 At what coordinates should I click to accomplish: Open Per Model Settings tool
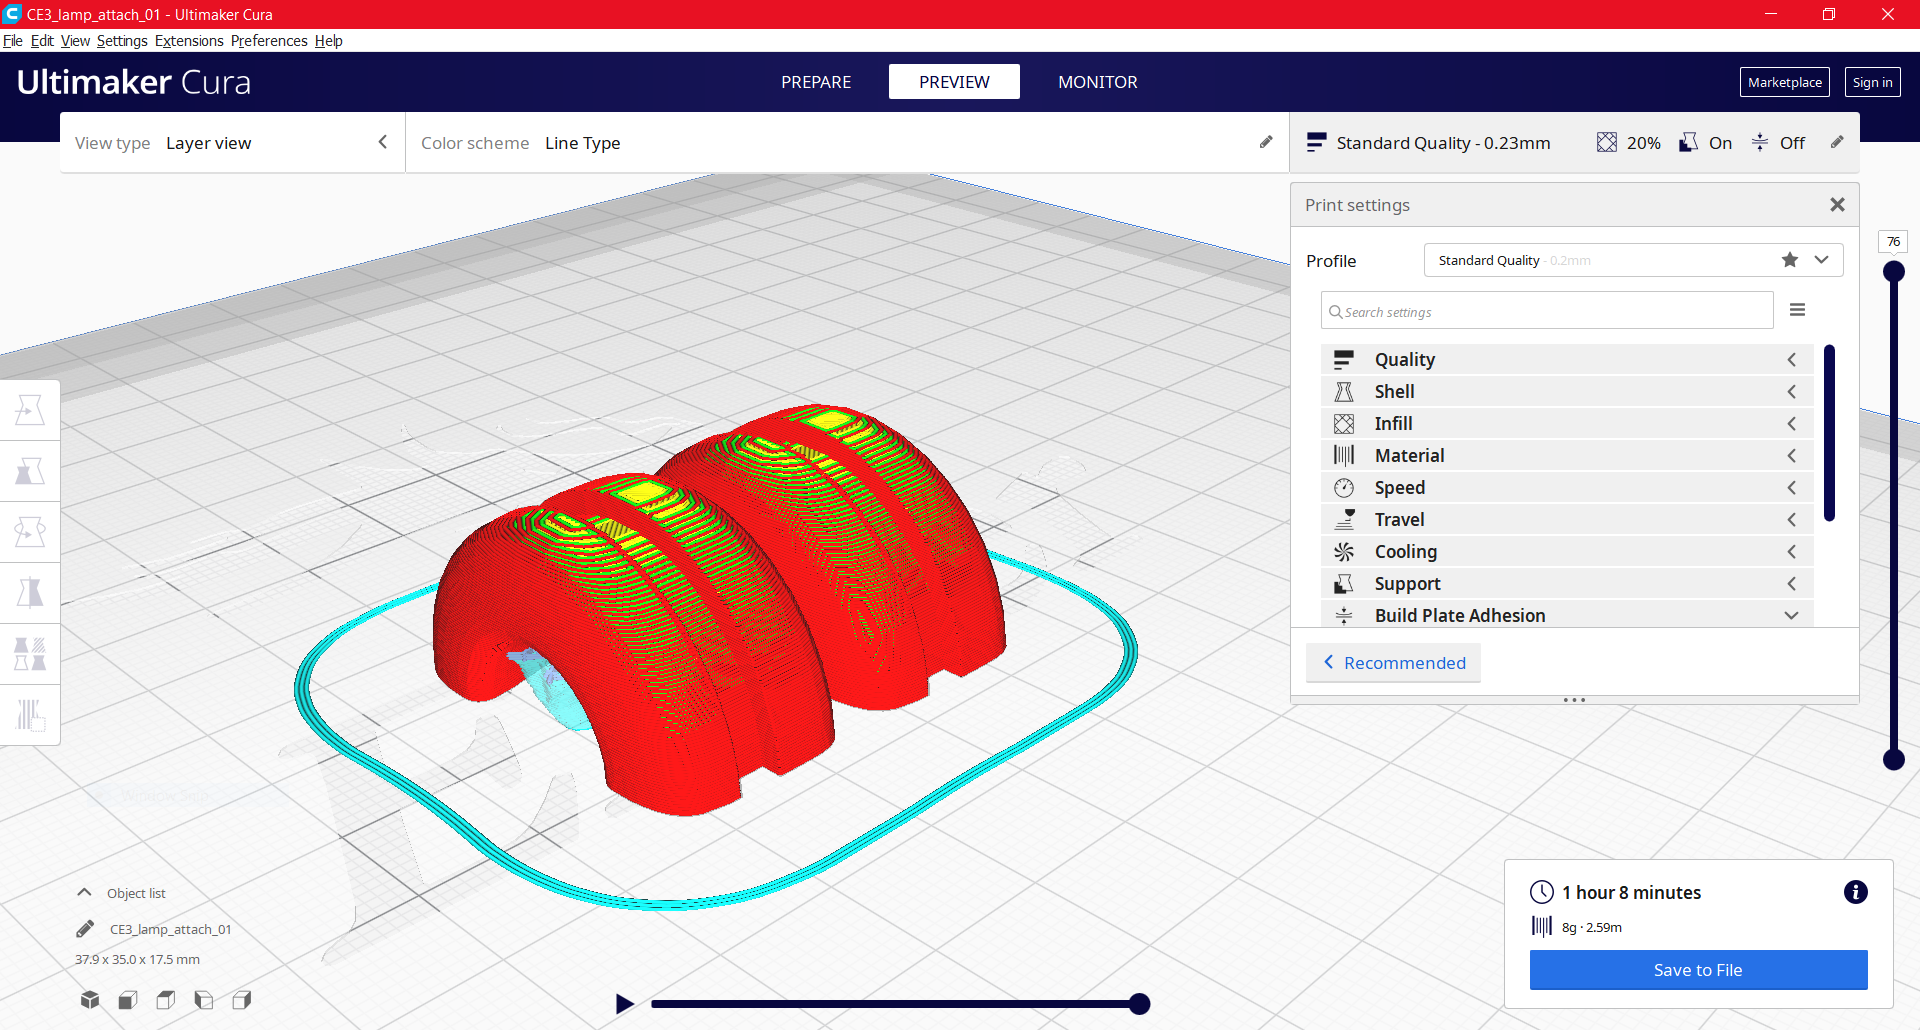pos(30,654)
